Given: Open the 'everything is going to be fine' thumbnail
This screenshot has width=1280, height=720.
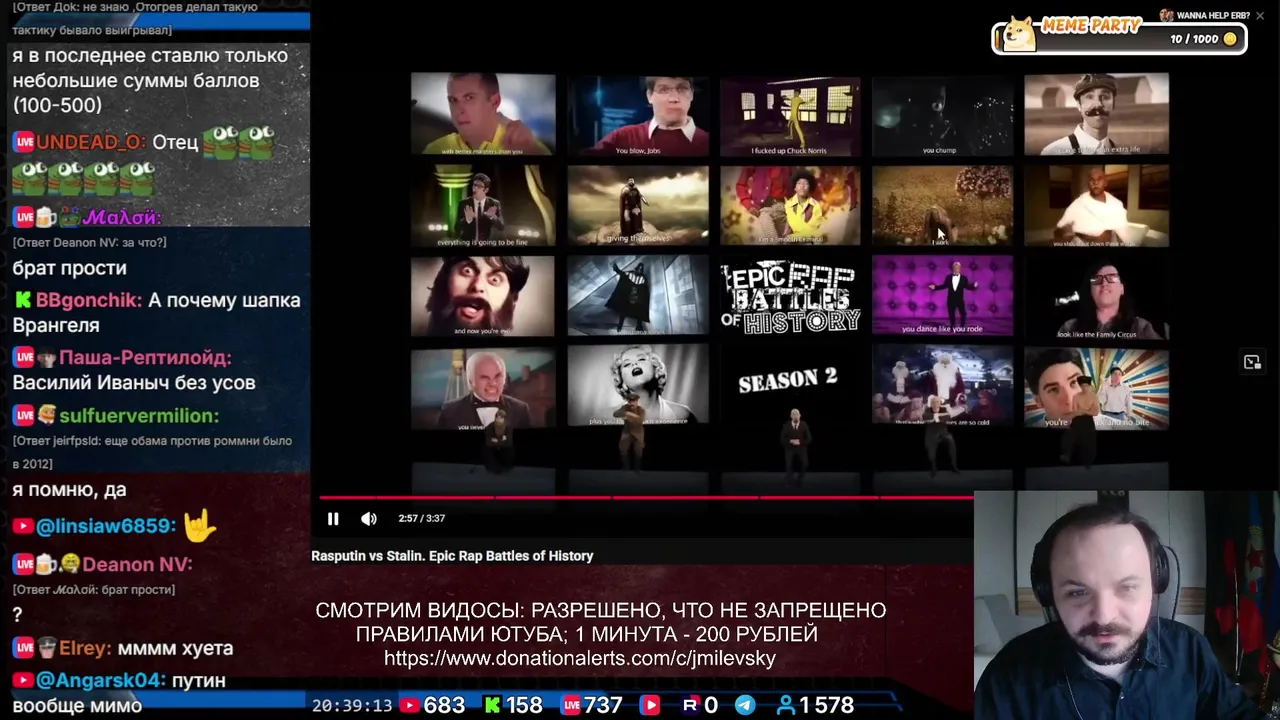Looking at the screenshot, I should click(x=483, y=205).
